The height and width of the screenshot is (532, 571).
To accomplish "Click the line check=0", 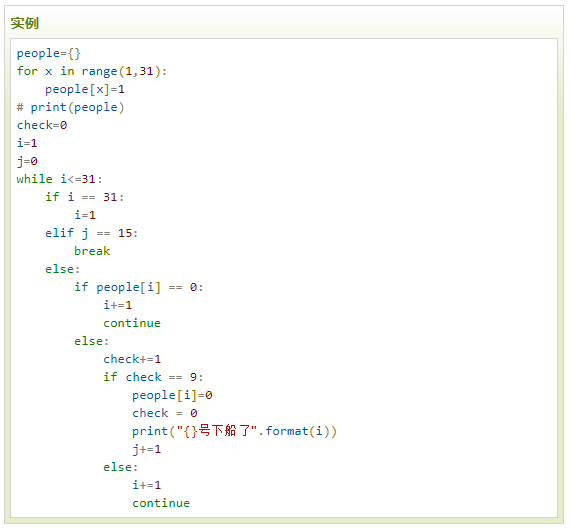I will pyautogui.click(x=42, y=125).
